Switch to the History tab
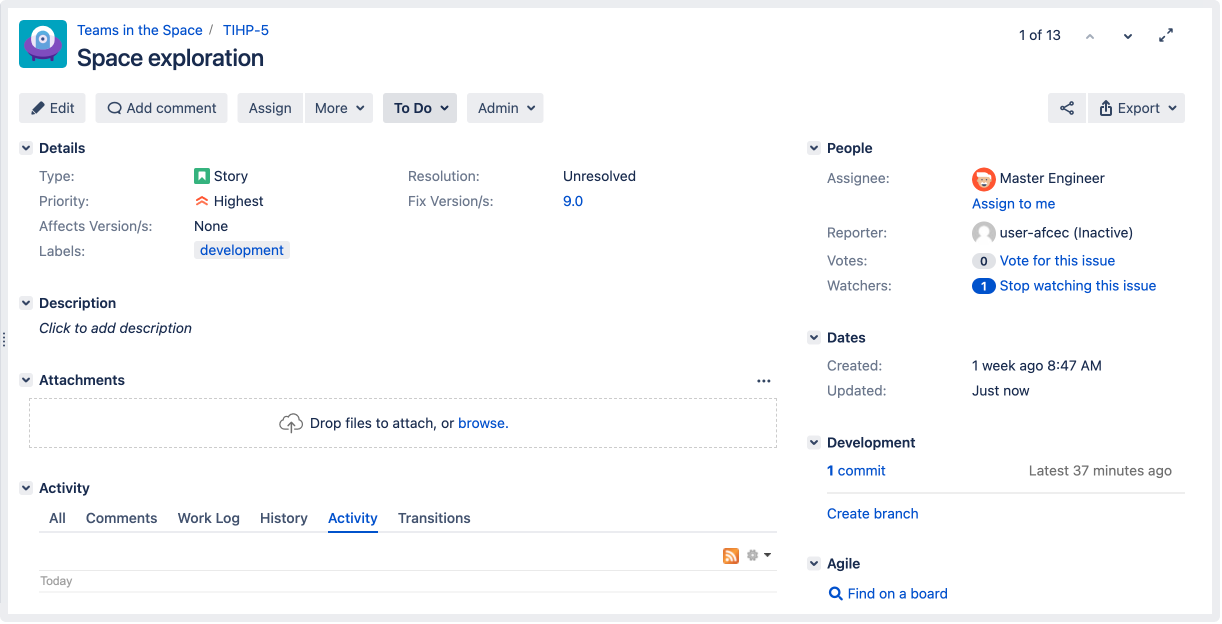 [x=283, y=519]
